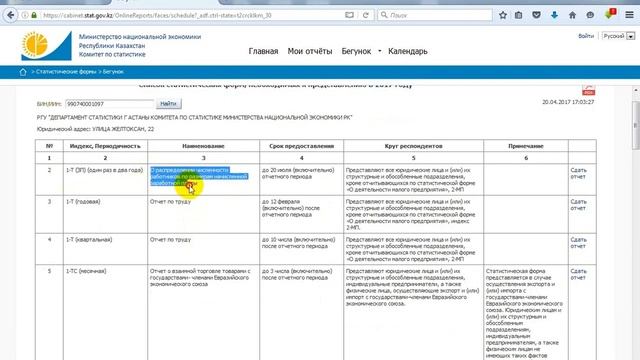This screenshot has height=360, width=640.
Task: Open Мои отчёты menu item
Action: pos(310,51)
